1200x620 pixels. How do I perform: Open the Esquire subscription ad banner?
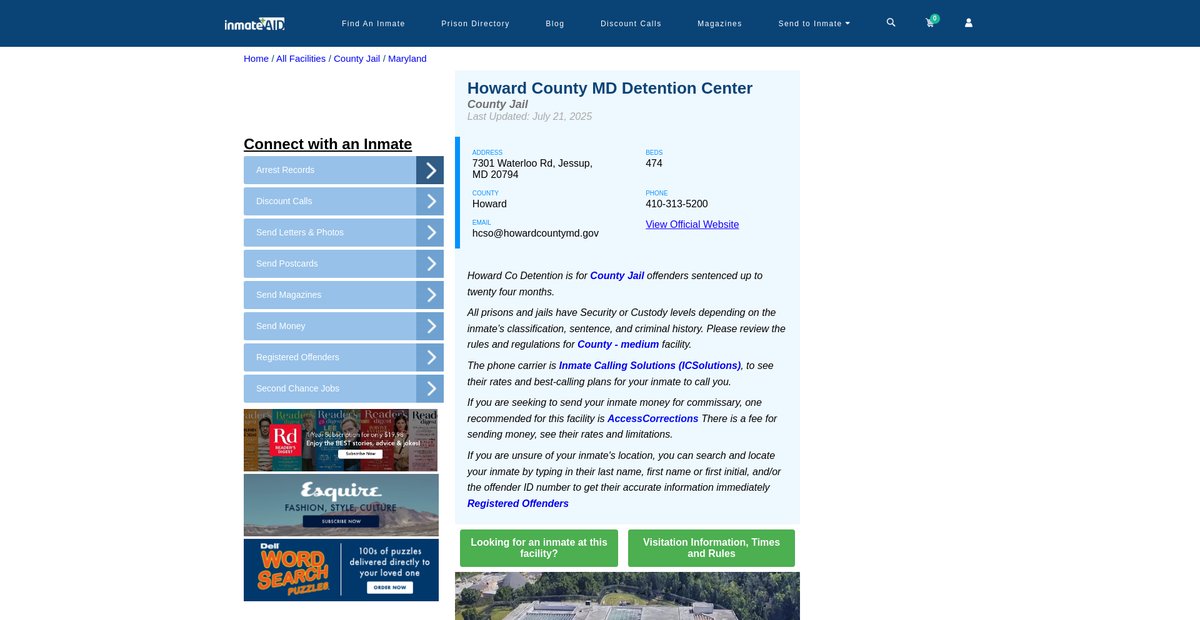(x=341, y=505)
